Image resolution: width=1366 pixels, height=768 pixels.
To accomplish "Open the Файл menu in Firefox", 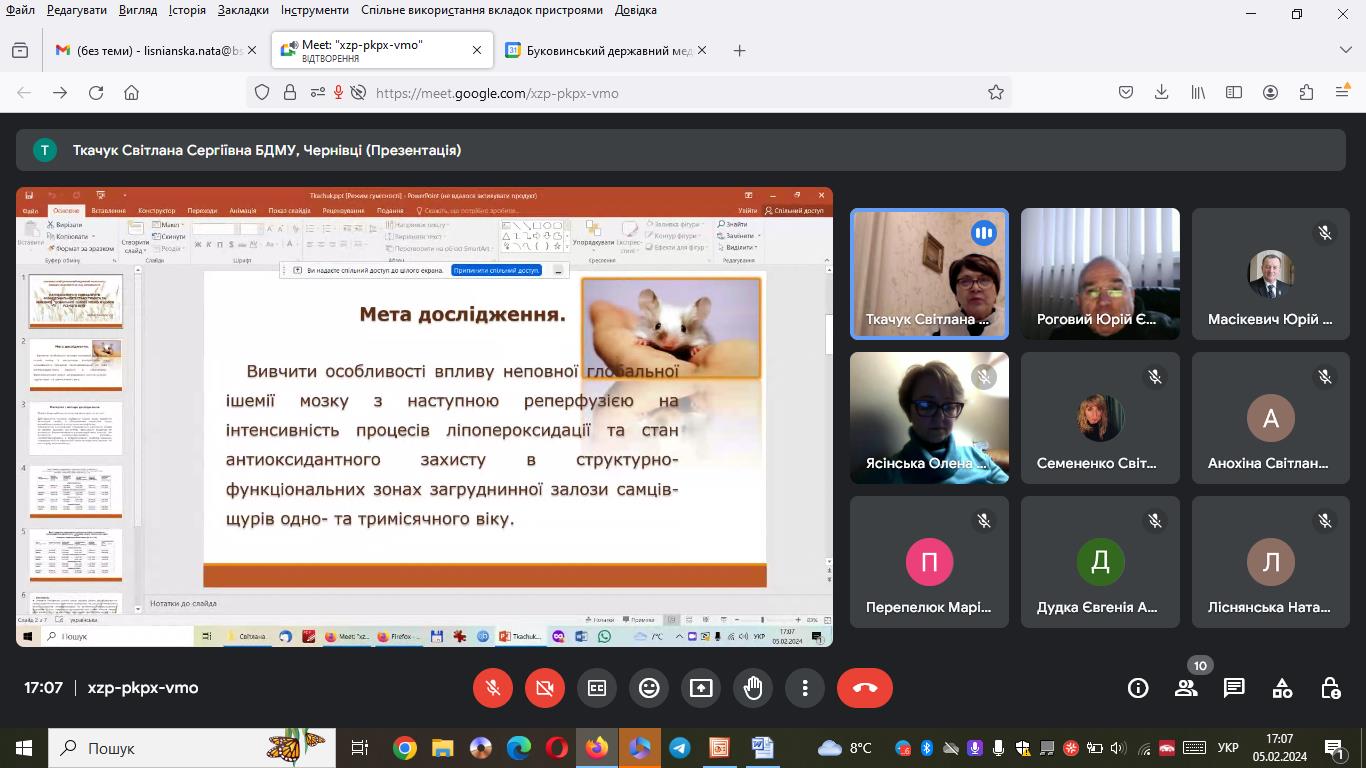I will [x=20, y=10].
